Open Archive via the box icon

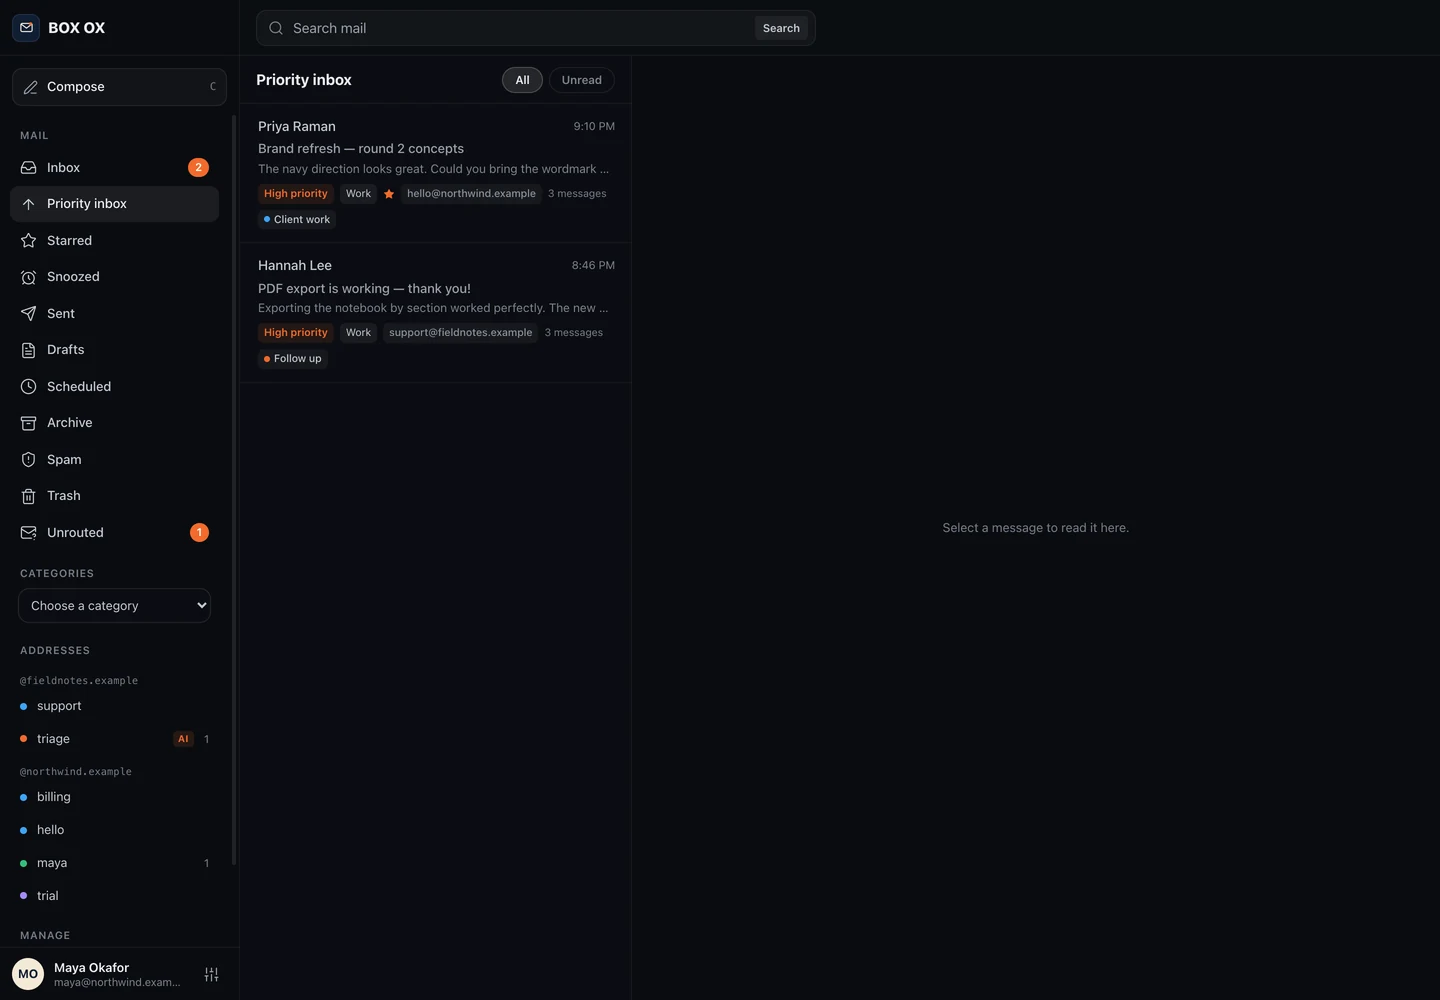[x=29, y=423]
